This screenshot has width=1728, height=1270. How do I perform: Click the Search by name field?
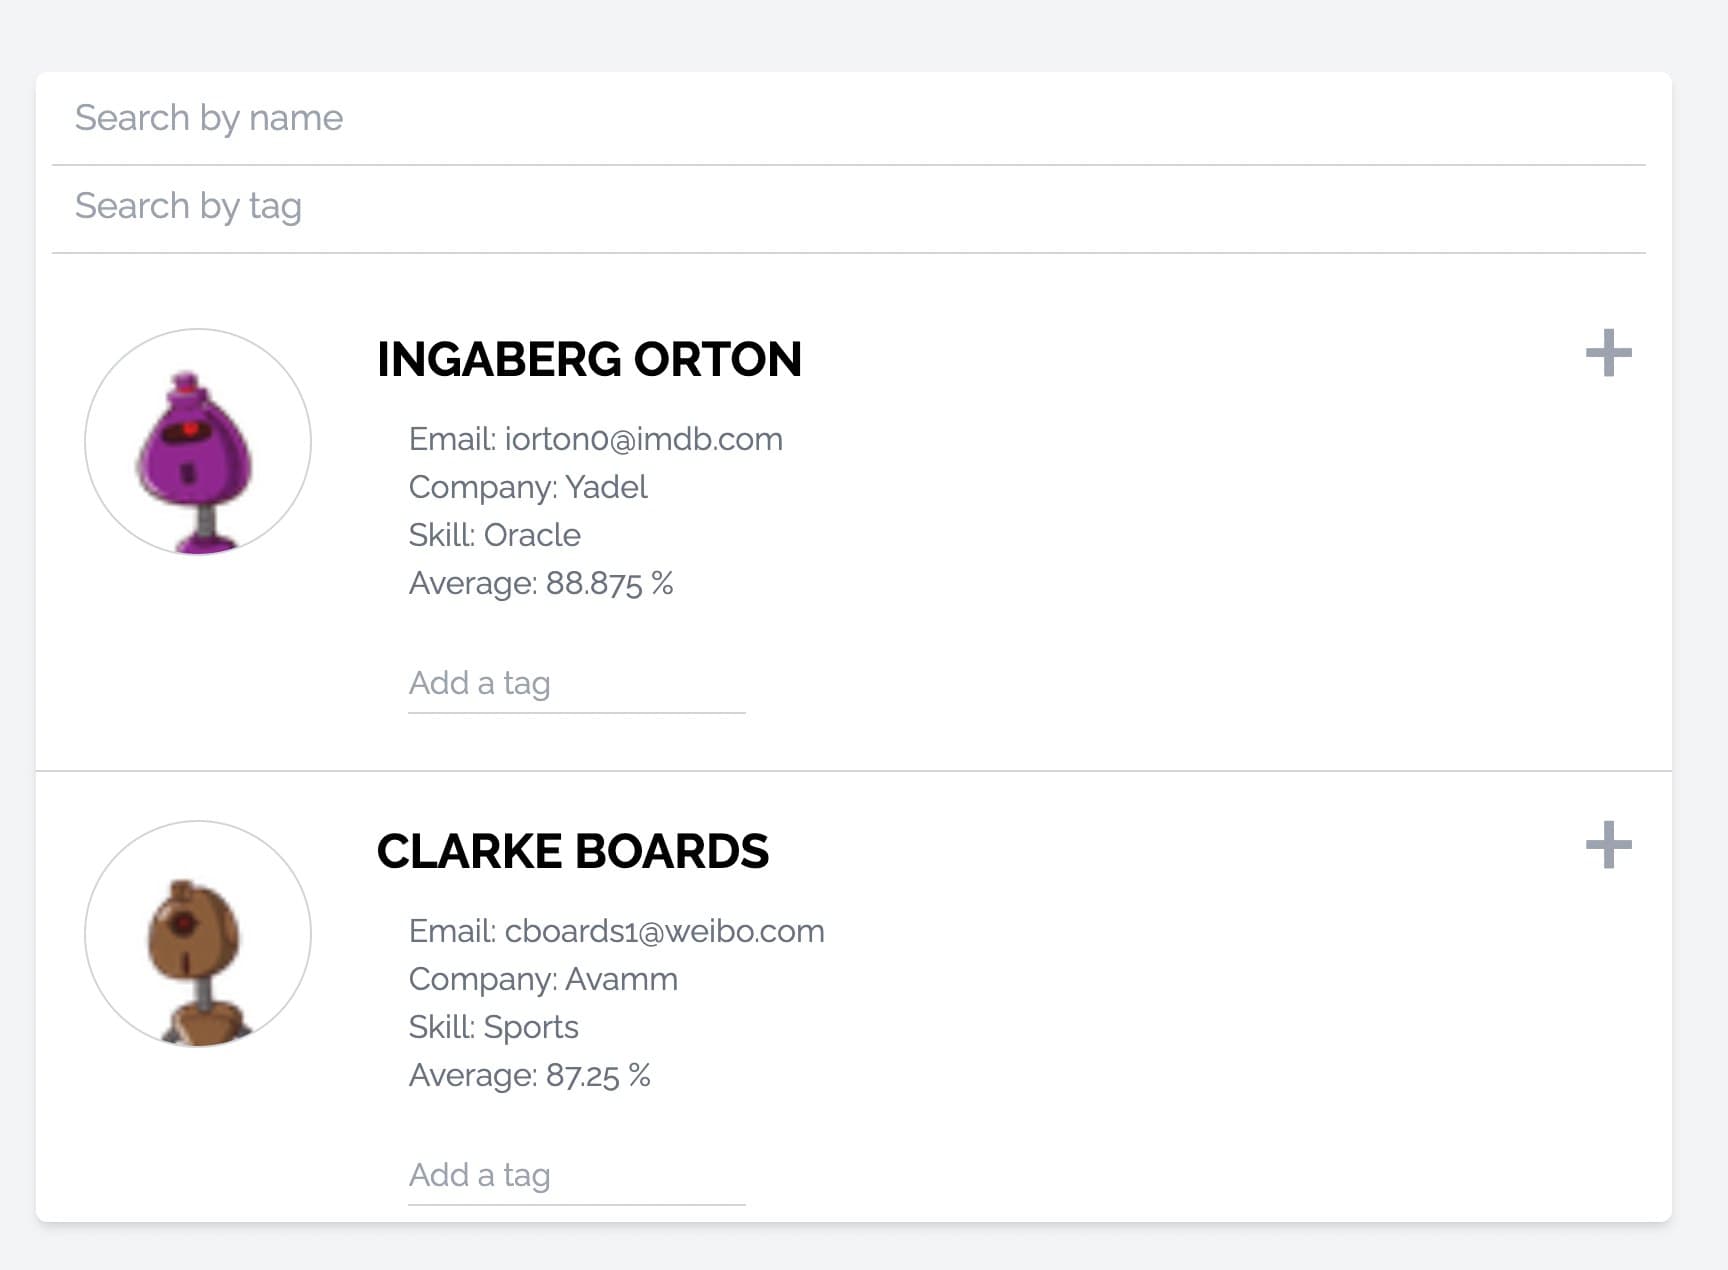click(x=848, y=119)
